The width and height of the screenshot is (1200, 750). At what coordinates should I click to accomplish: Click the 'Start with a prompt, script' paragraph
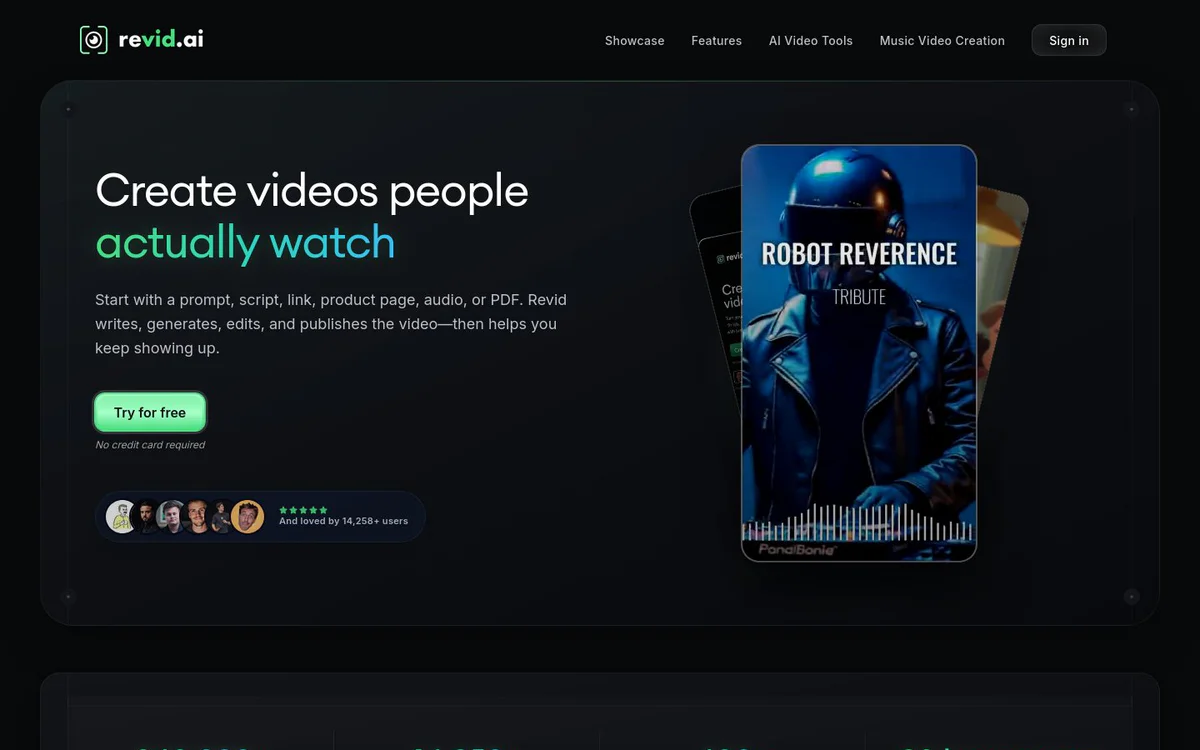pos(331,324)
